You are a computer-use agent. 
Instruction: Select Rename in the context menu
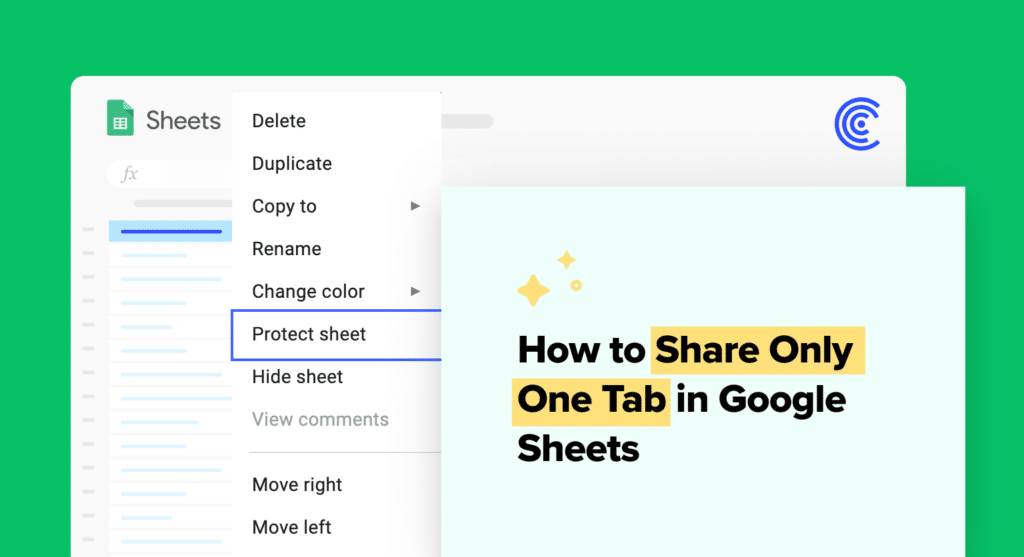[x=287, y=249]
